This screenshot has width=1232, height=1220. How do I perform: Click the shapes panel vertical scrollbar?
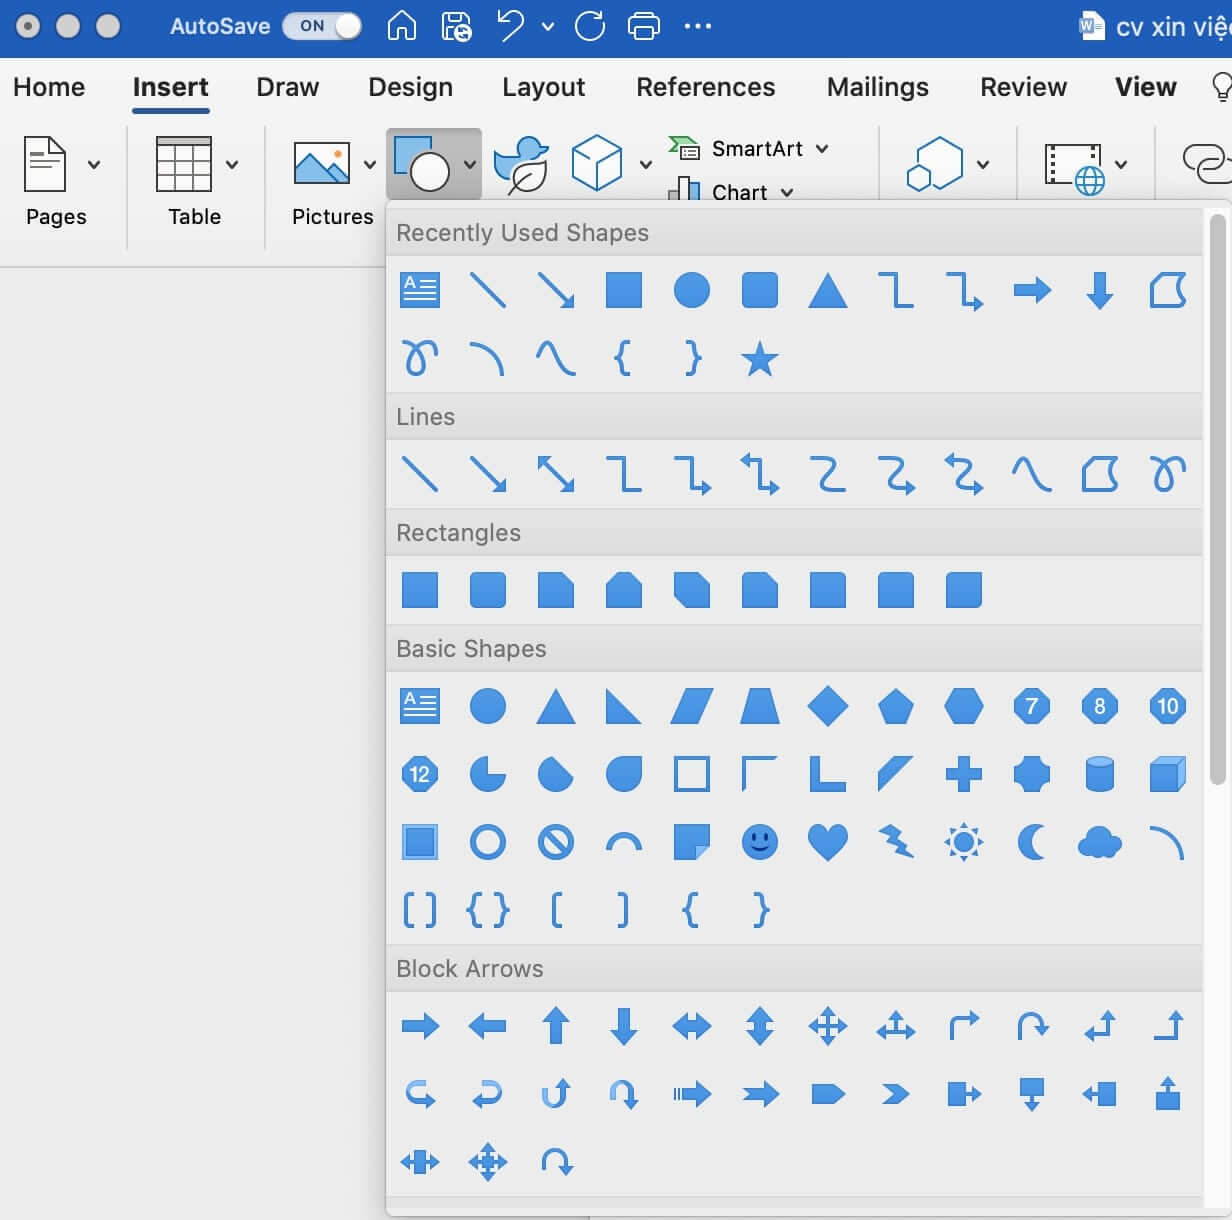pyautogui.click(x=1217, y=500)
